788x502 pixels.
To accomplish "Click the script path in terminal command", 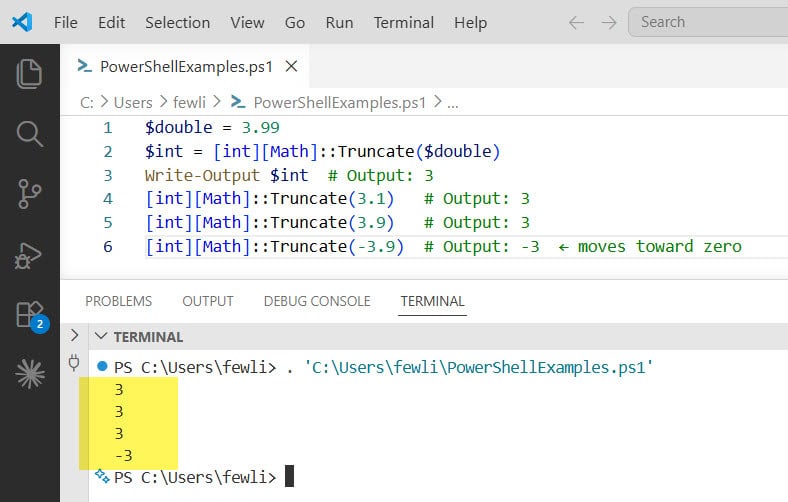I will 478,367.
